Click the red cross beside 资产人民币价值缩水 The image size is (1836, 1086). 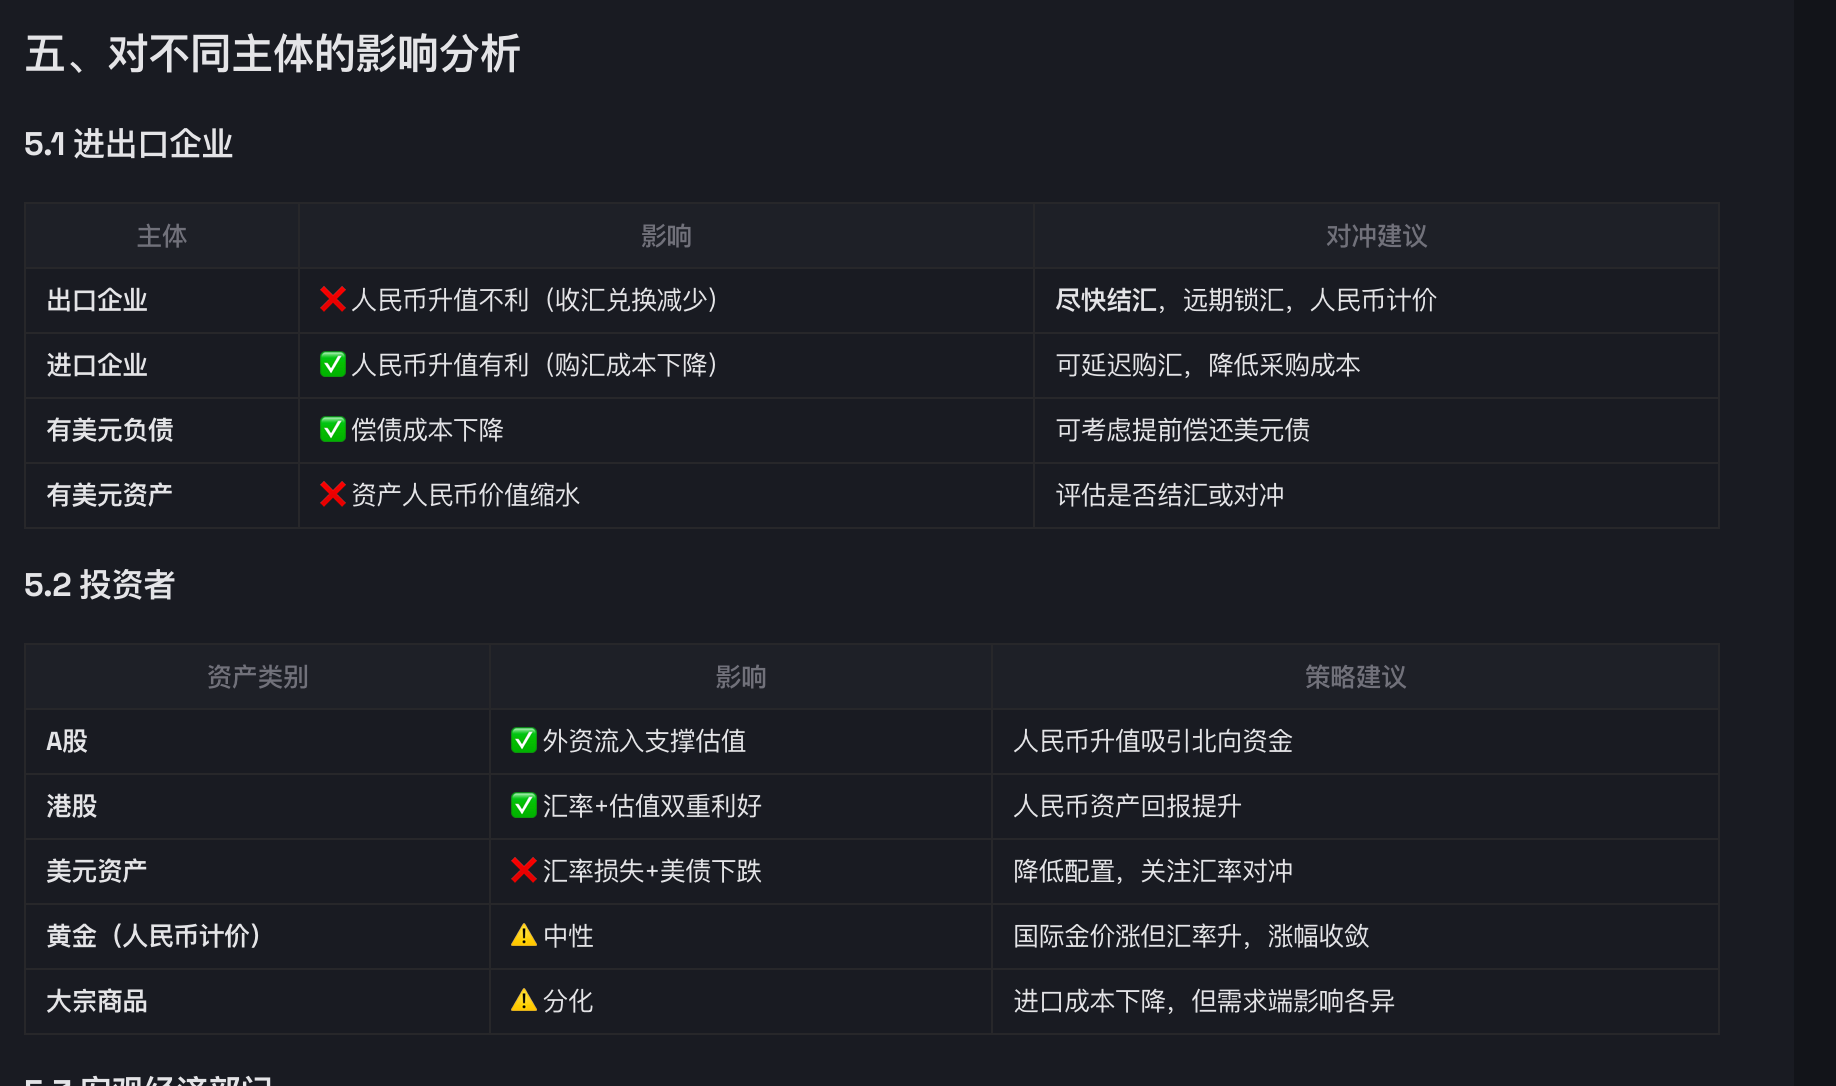(x=332, y=494)
